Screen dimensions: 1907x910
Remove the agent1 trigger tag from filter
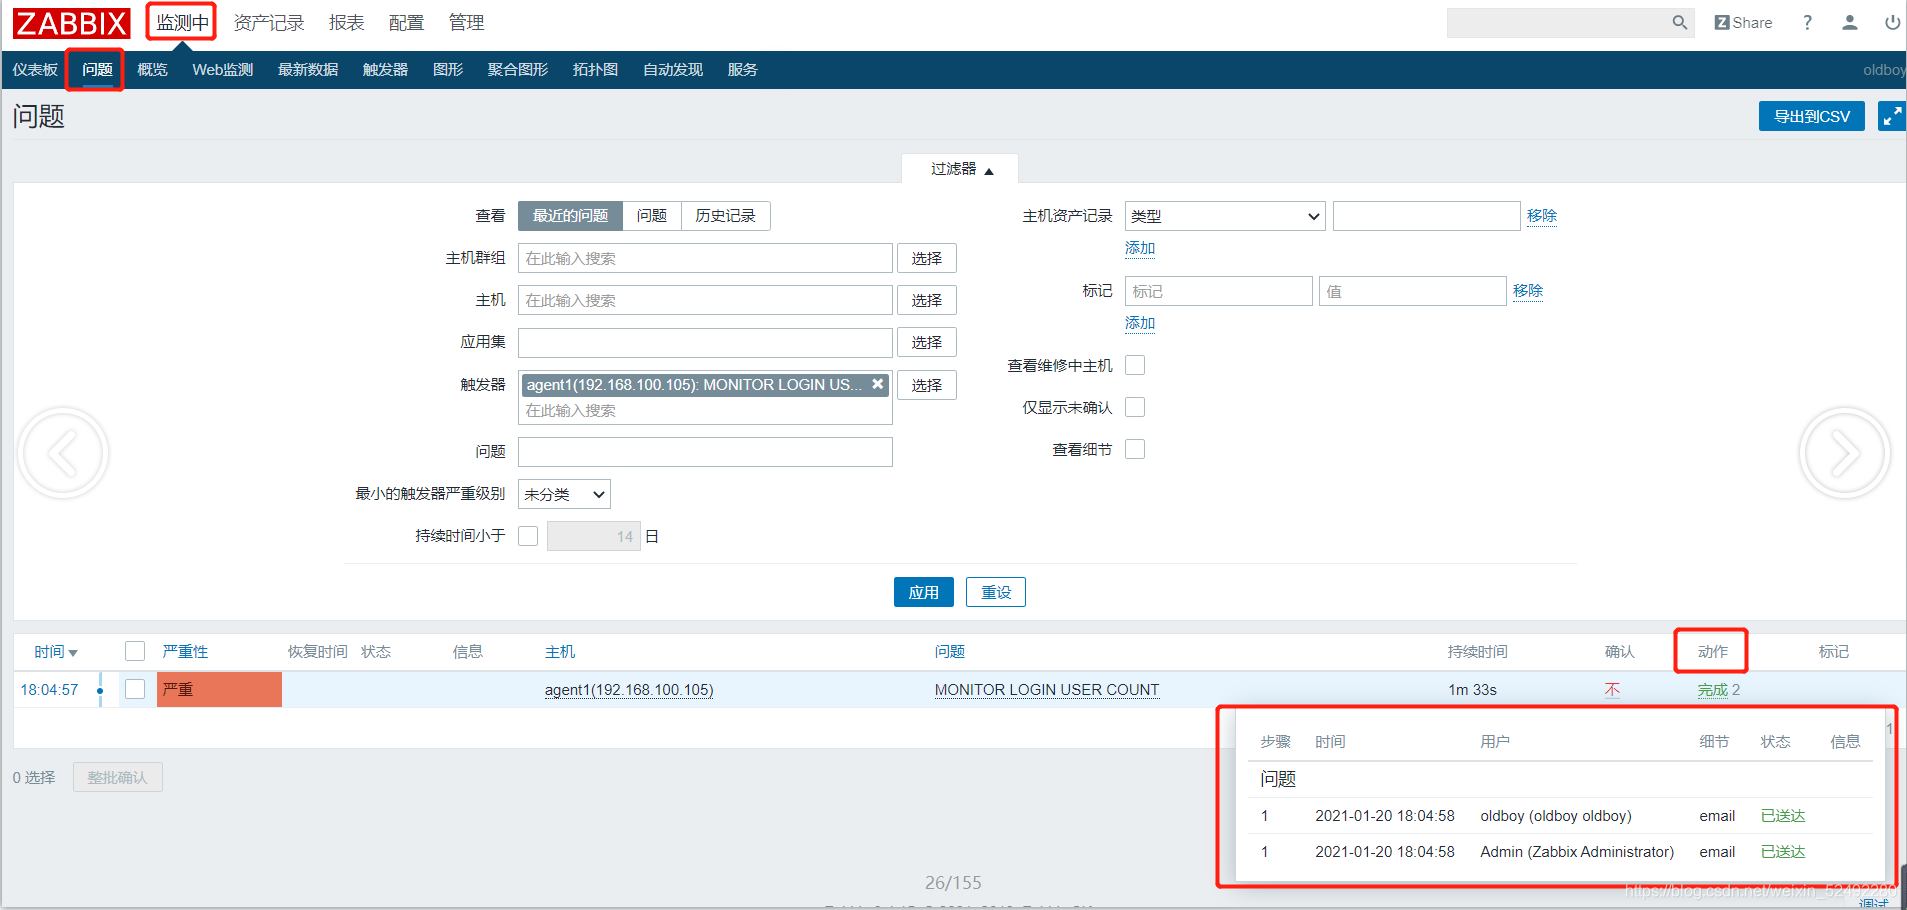click(x=877, y=384)
